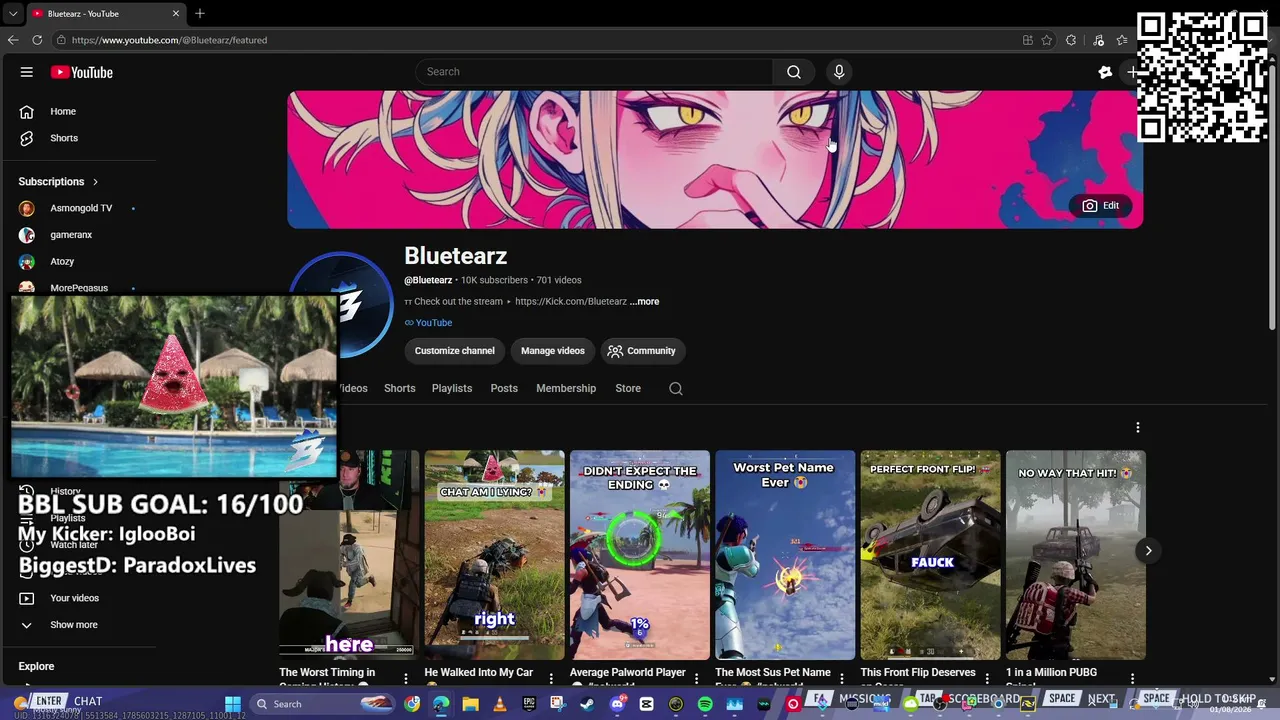
Task: Search within the channel using magnifier icon
Action: 676,389
